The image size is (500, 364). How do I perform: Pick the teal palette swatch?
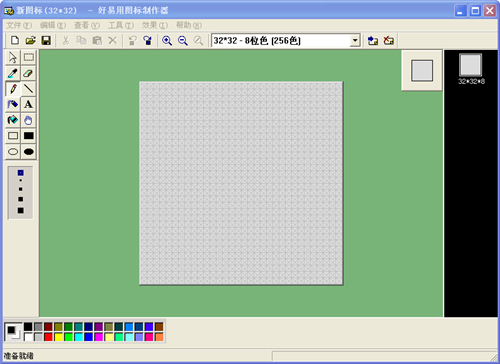click(x=79, y=327)
